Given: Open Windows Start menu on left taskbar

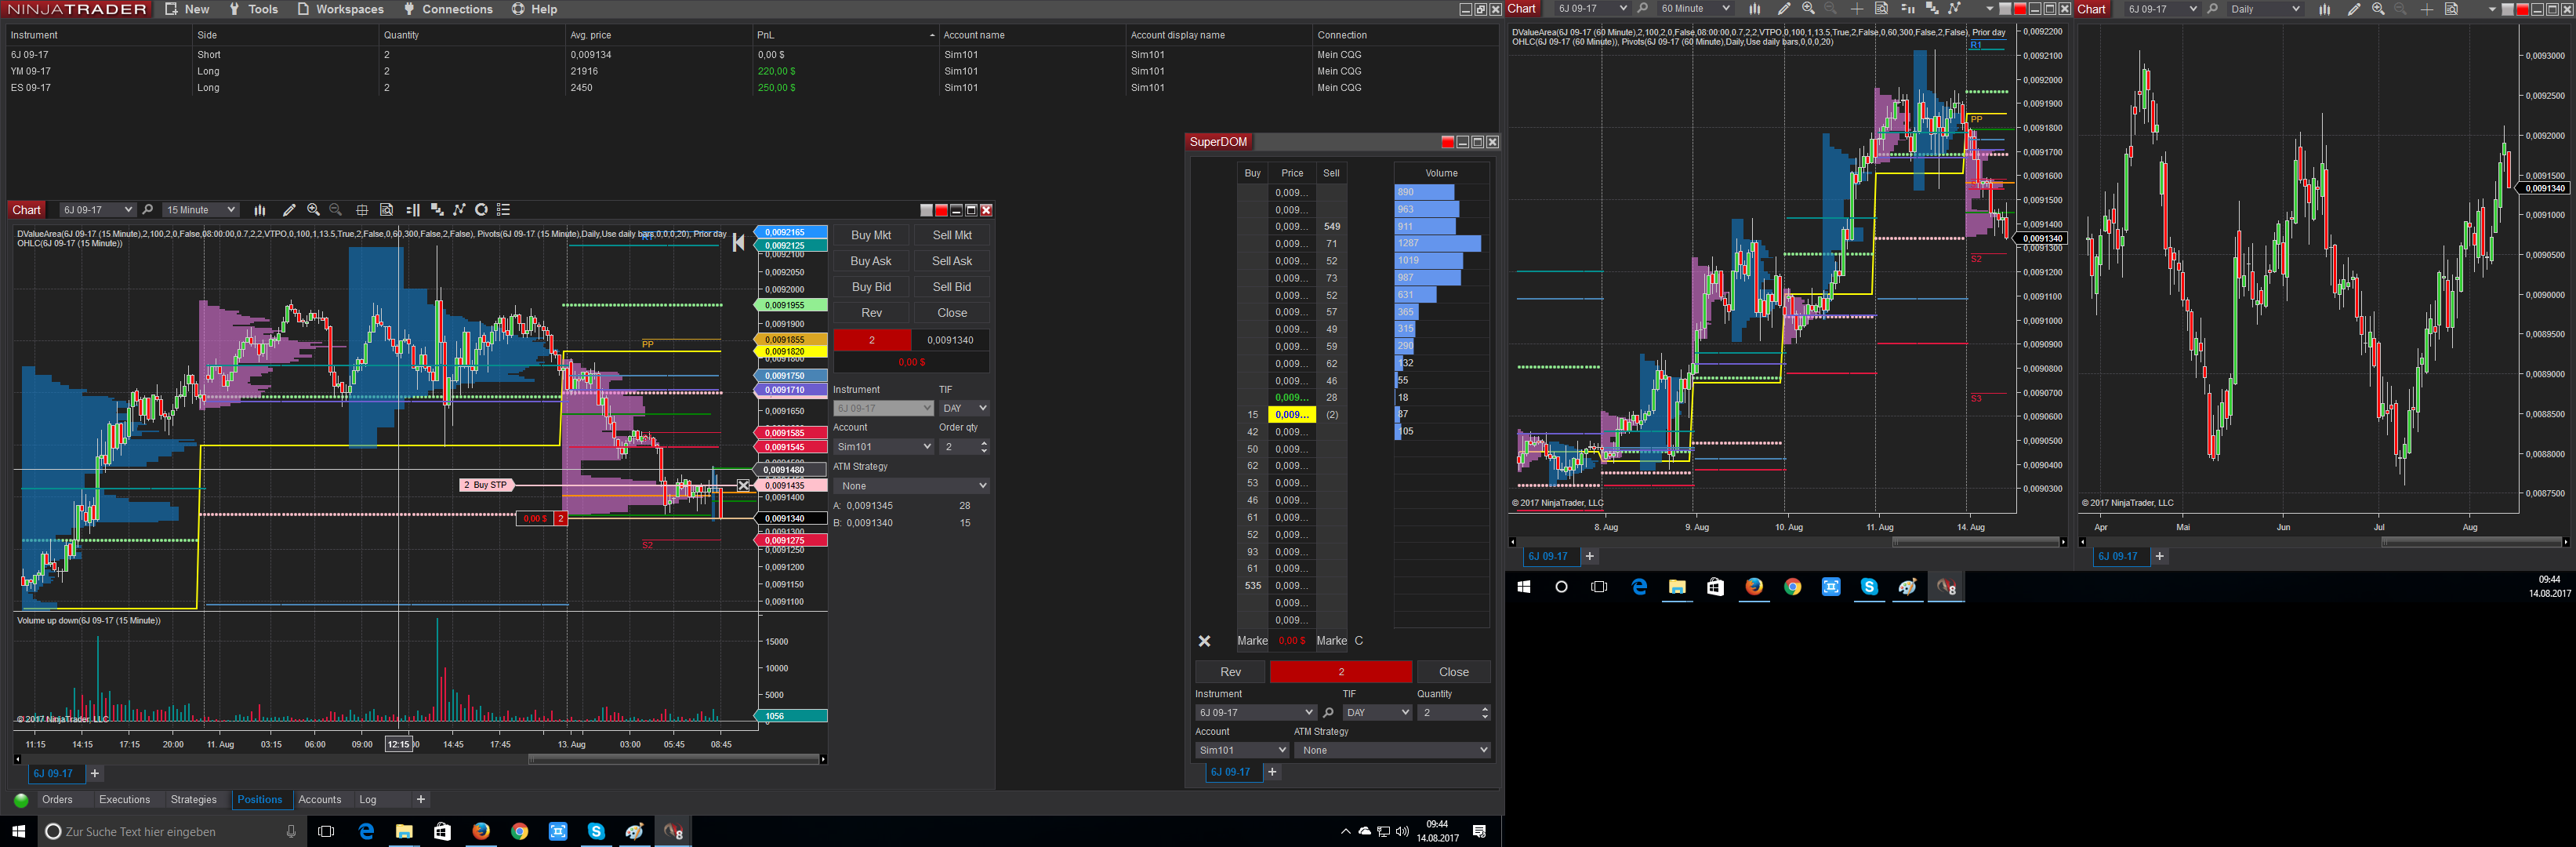Looking at the screenshot, I should click(18, 832).
